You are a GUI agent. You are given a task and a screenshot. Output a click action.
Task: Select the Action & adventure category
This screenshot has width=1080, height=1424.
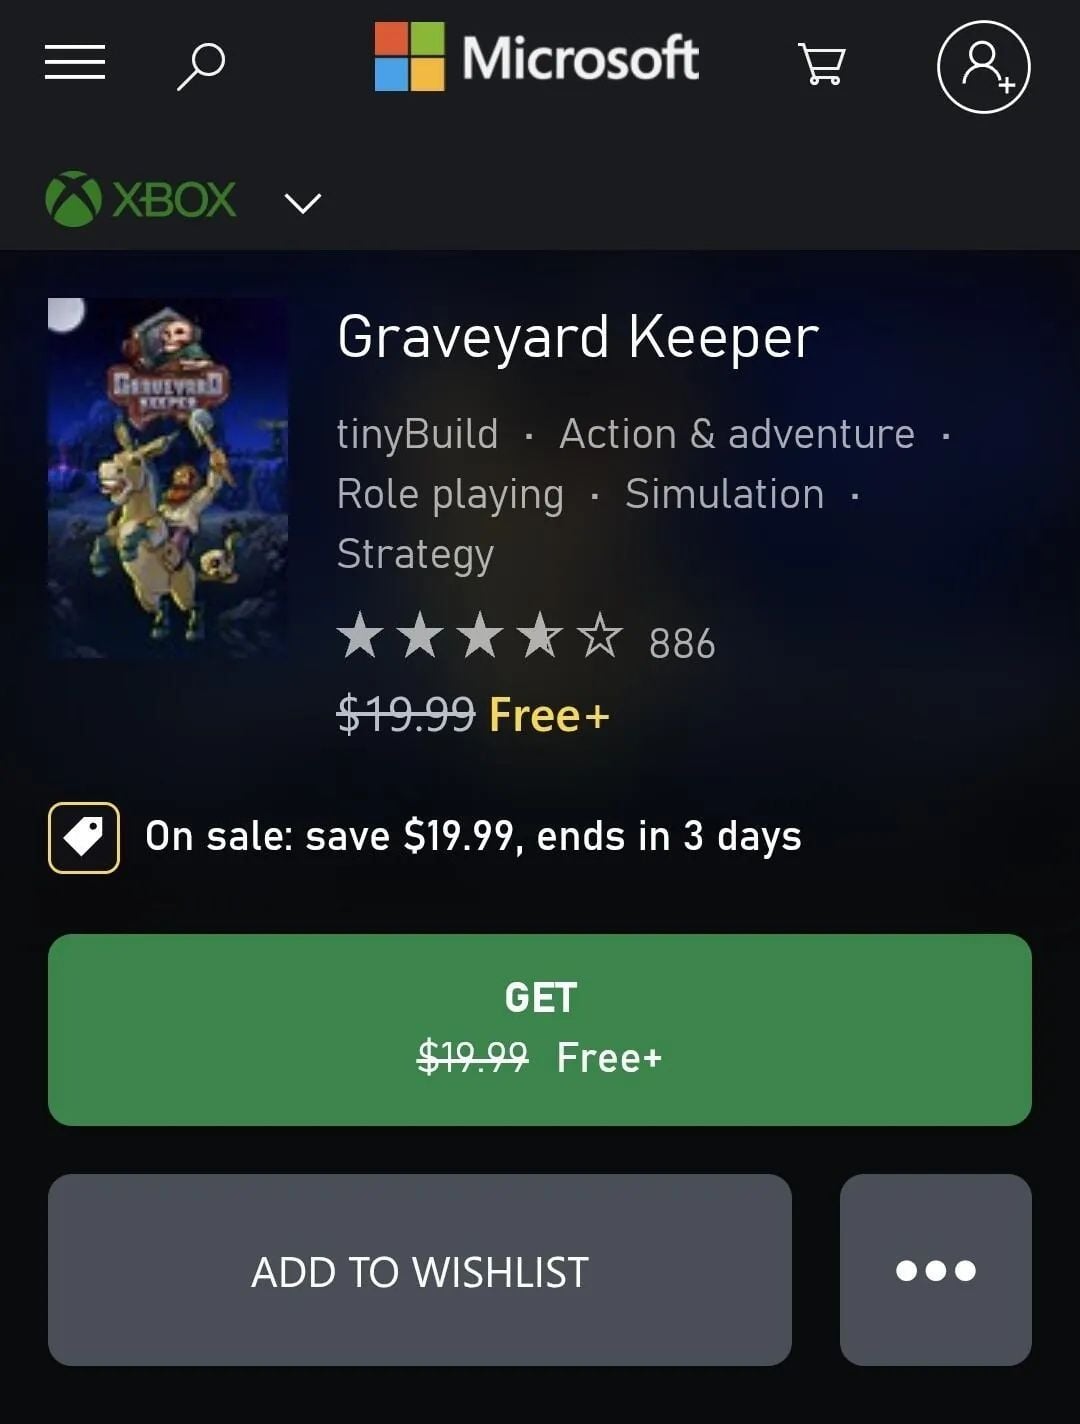737,434
